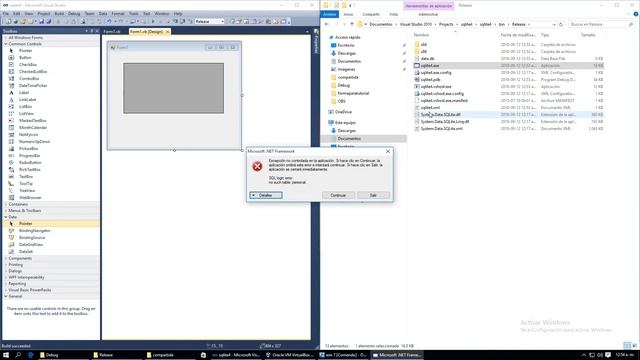This screenshot has width=640, height=360.
Task: Click Salir in the error dialog
Action: pos(373,196)
